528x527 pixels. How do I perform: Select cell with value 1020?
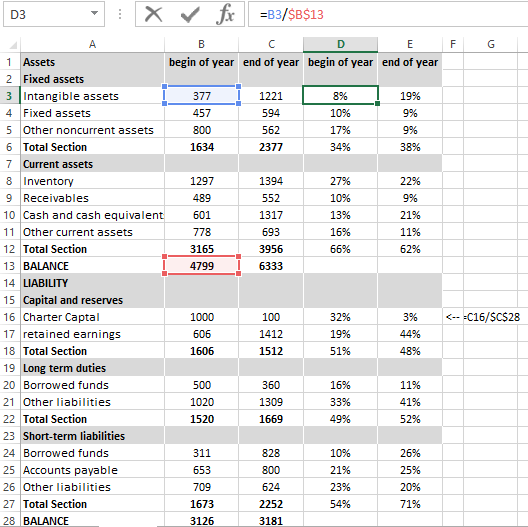point(201,402)
